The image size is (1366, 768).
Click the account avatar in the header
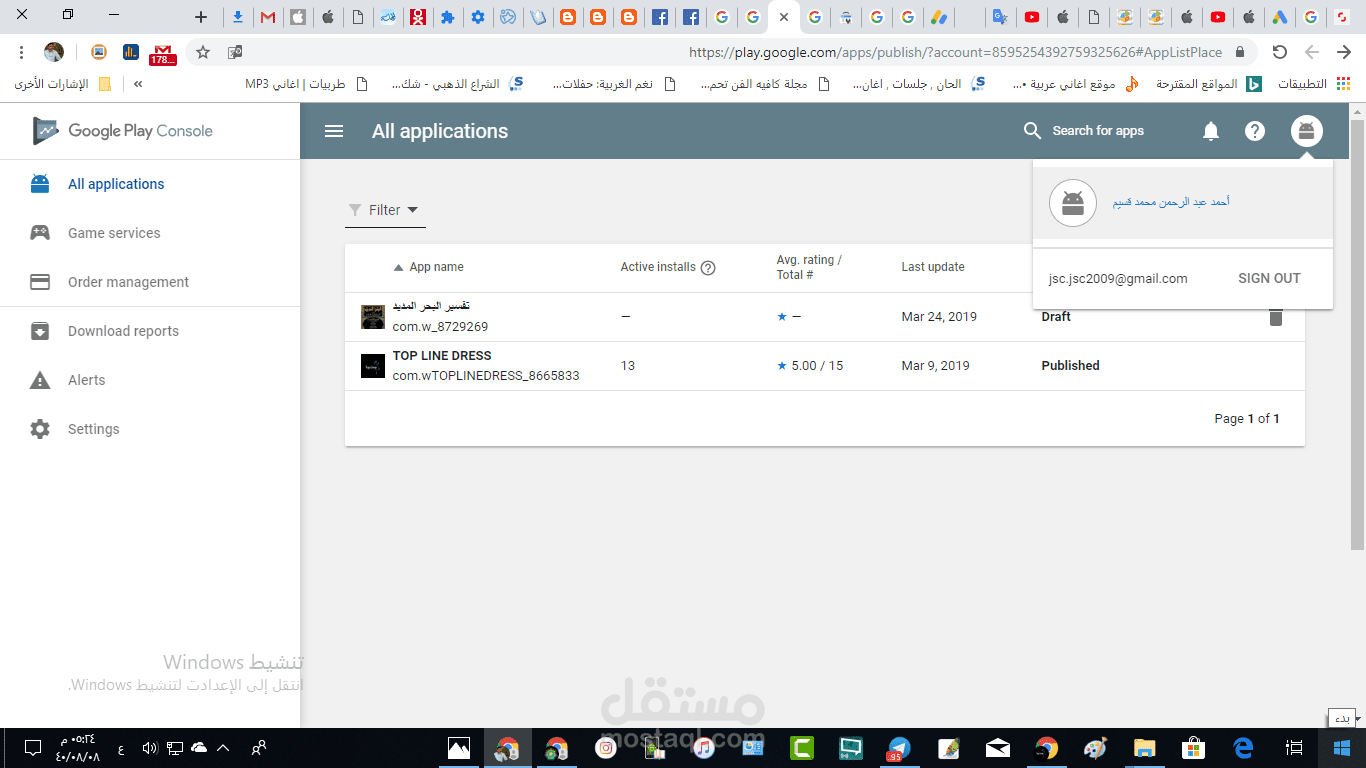[x=1306, y=131]
